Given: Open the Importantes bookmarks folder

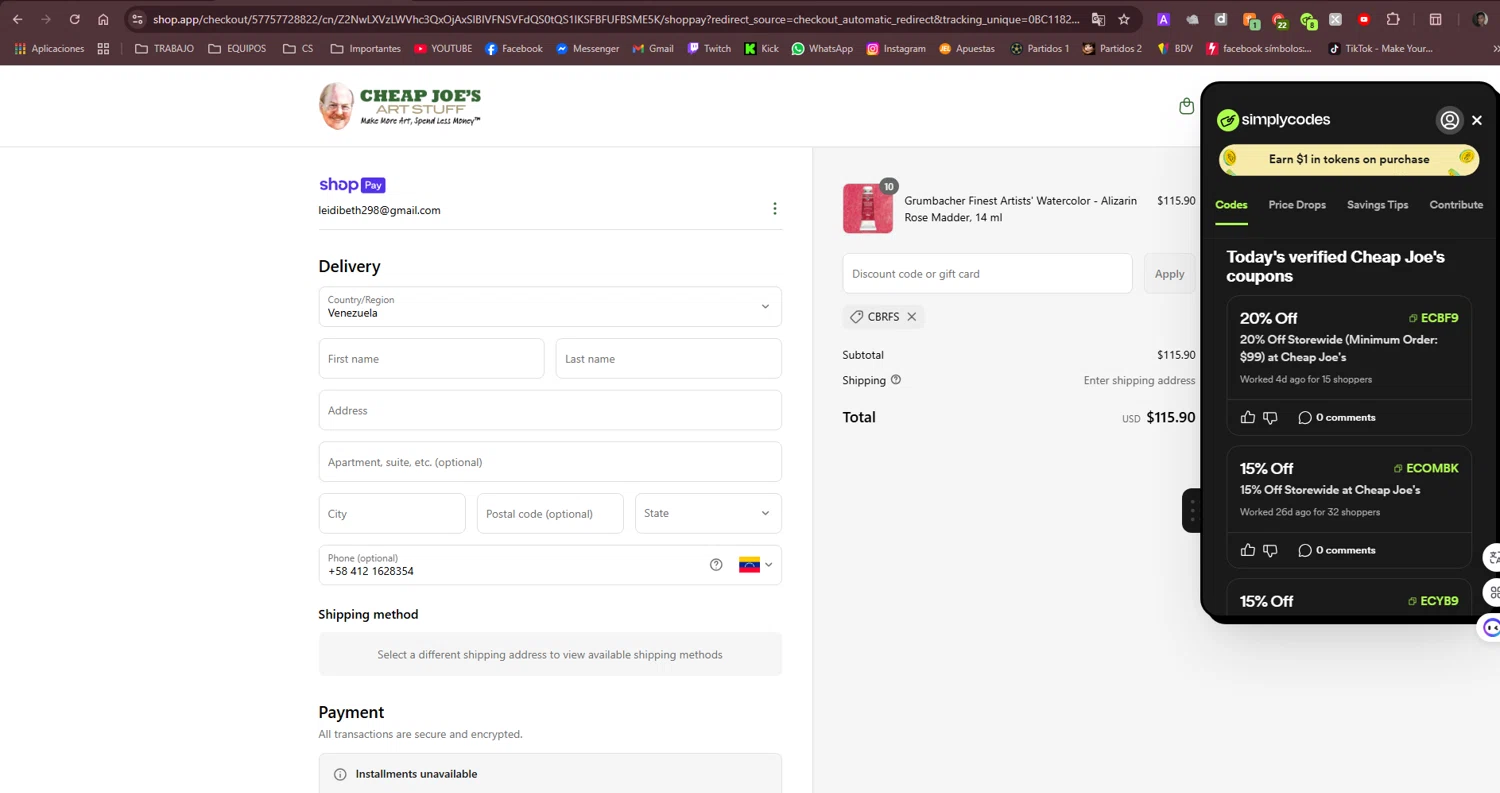Looking at the screenshot, I should (x=366, y=48).
